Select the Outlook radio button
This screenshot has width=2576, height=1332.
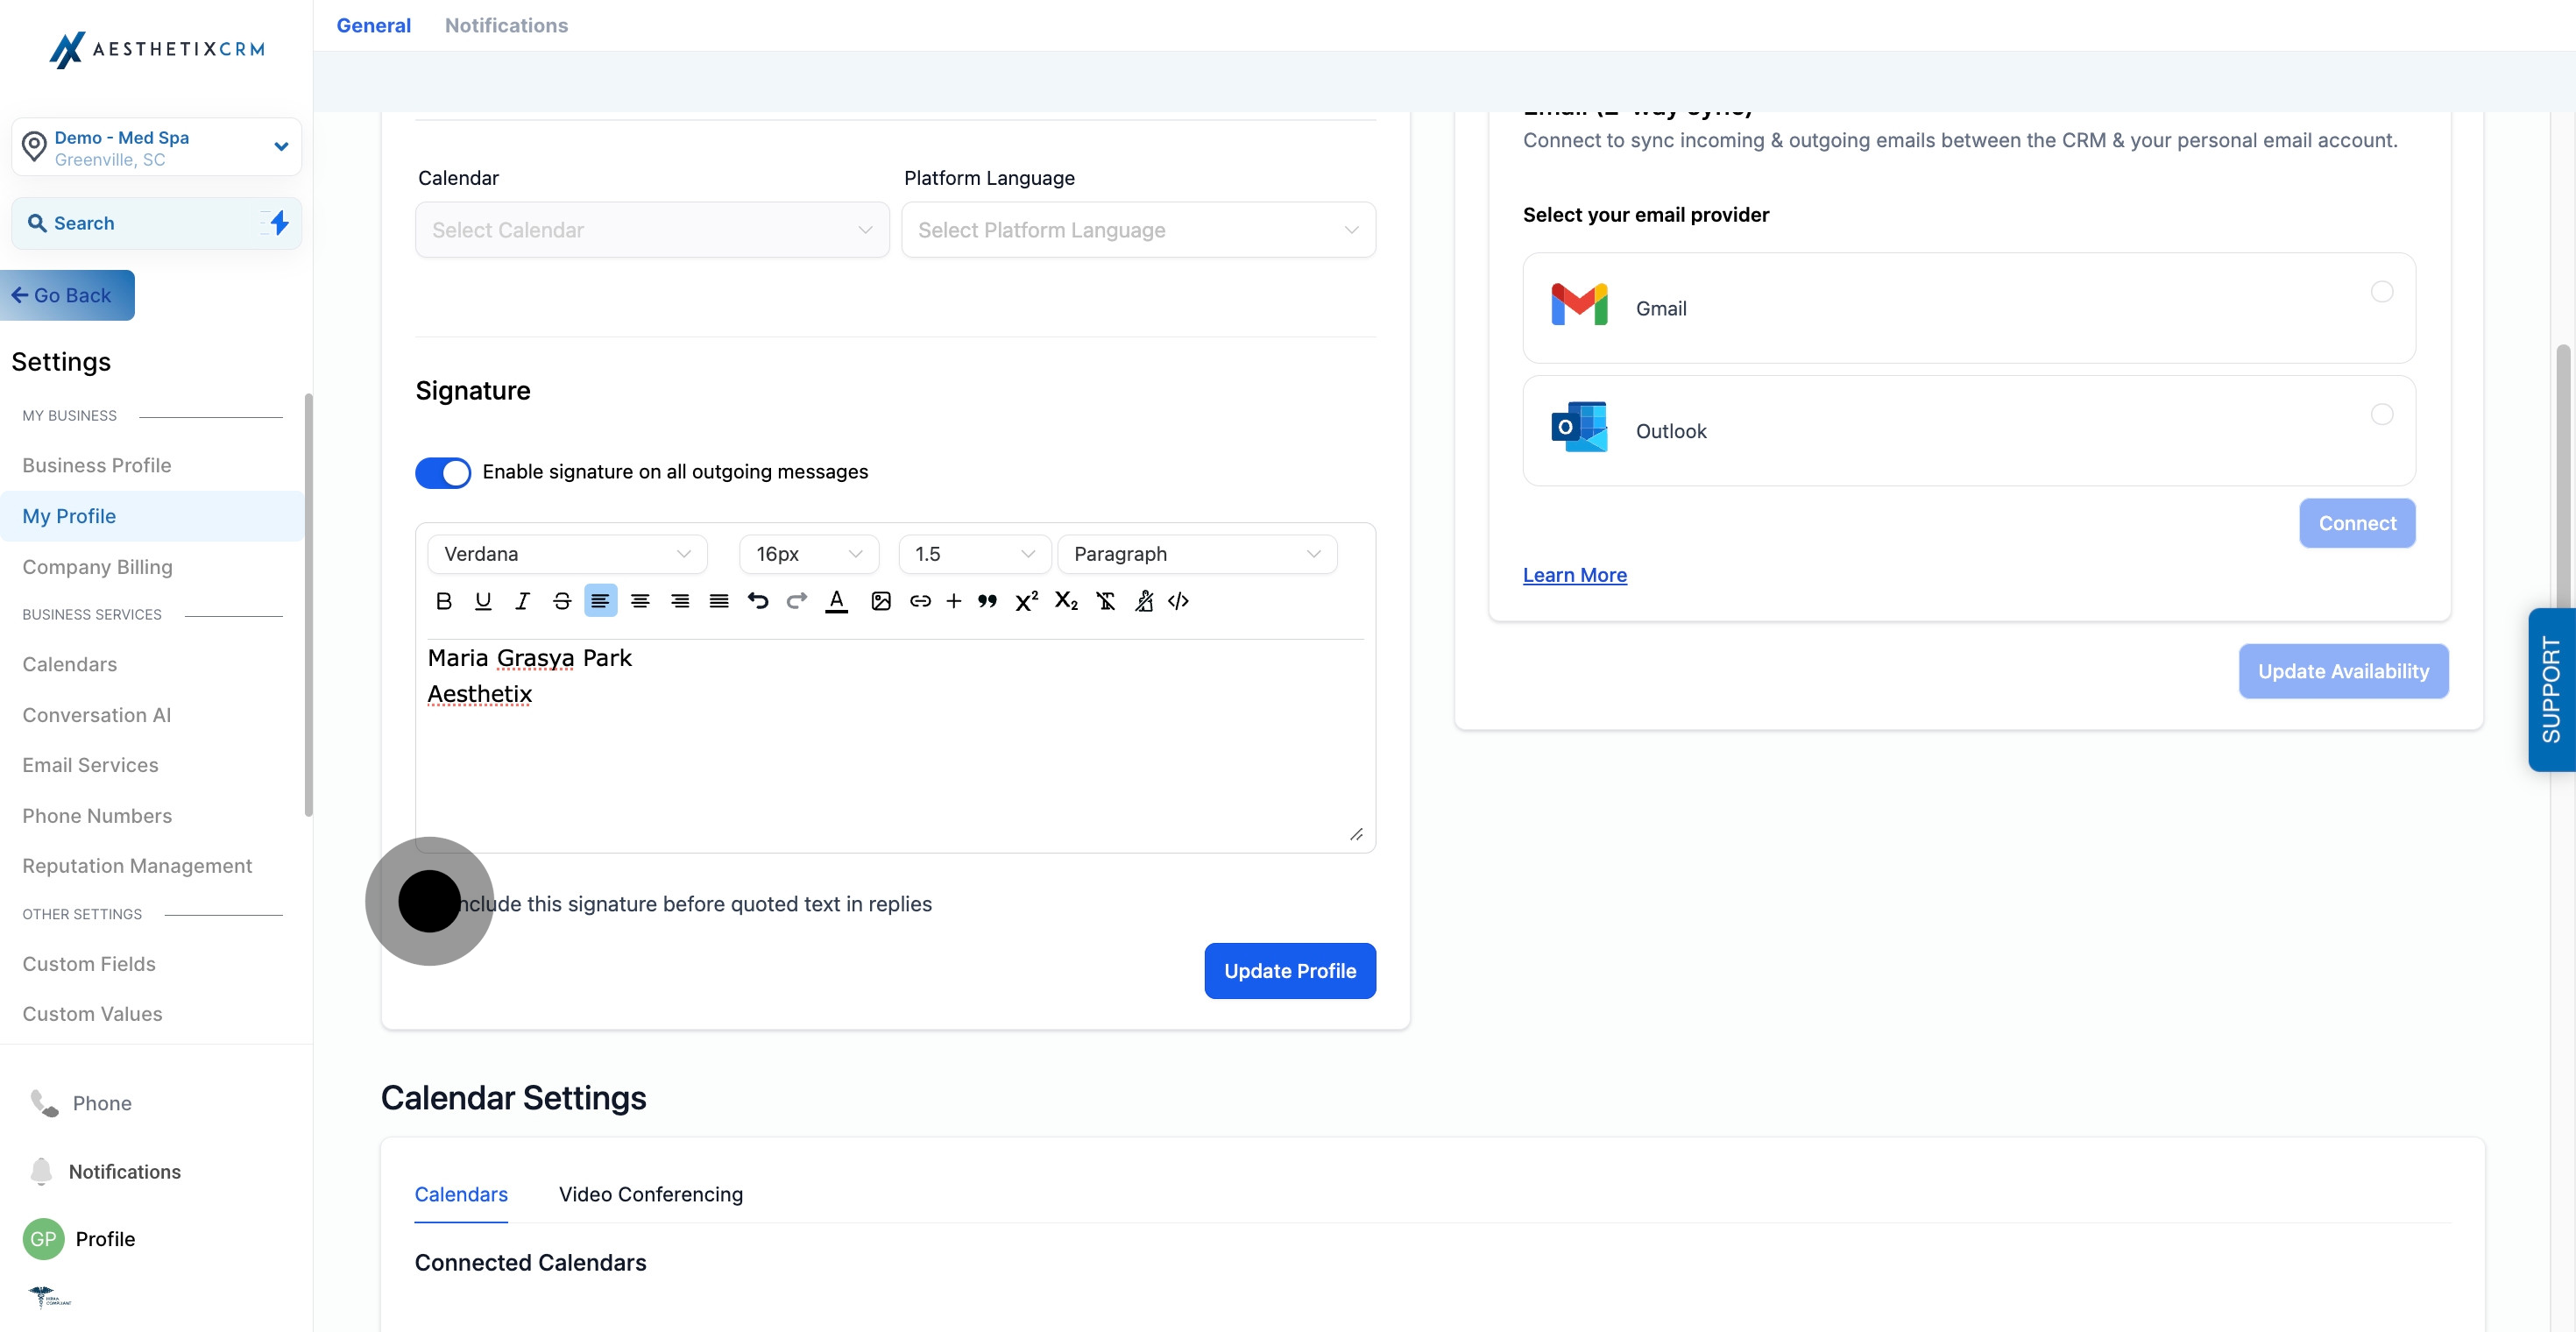tap(2382, 415)
